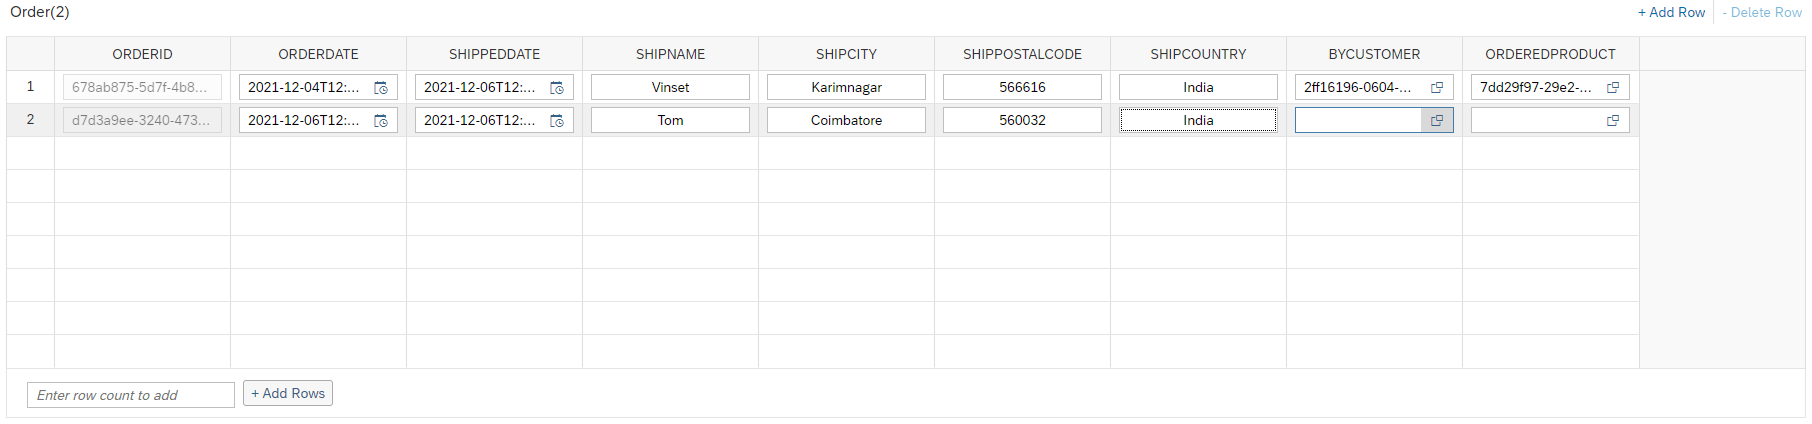
Task: Open value help for row 1 BYCUSTOMER
Action: click(x=1437, y=88)
